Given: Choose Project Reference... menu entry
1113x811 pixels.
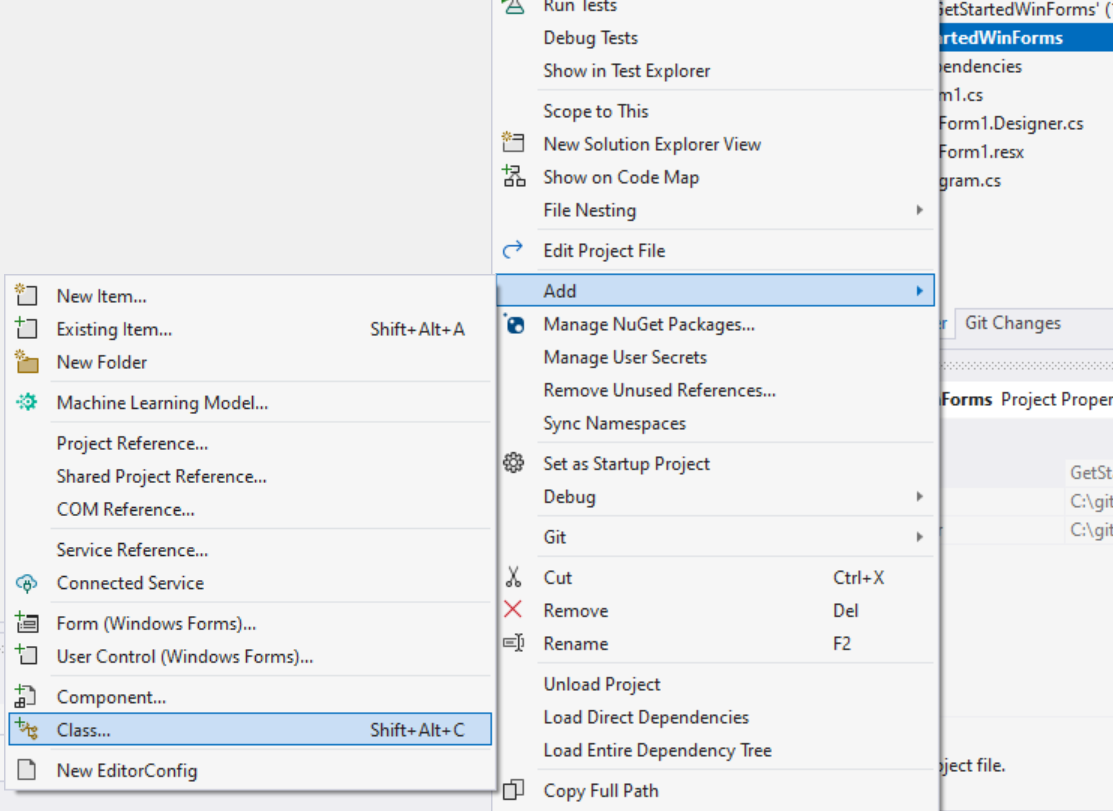Looking at the screenshot, I should (132, 443).
